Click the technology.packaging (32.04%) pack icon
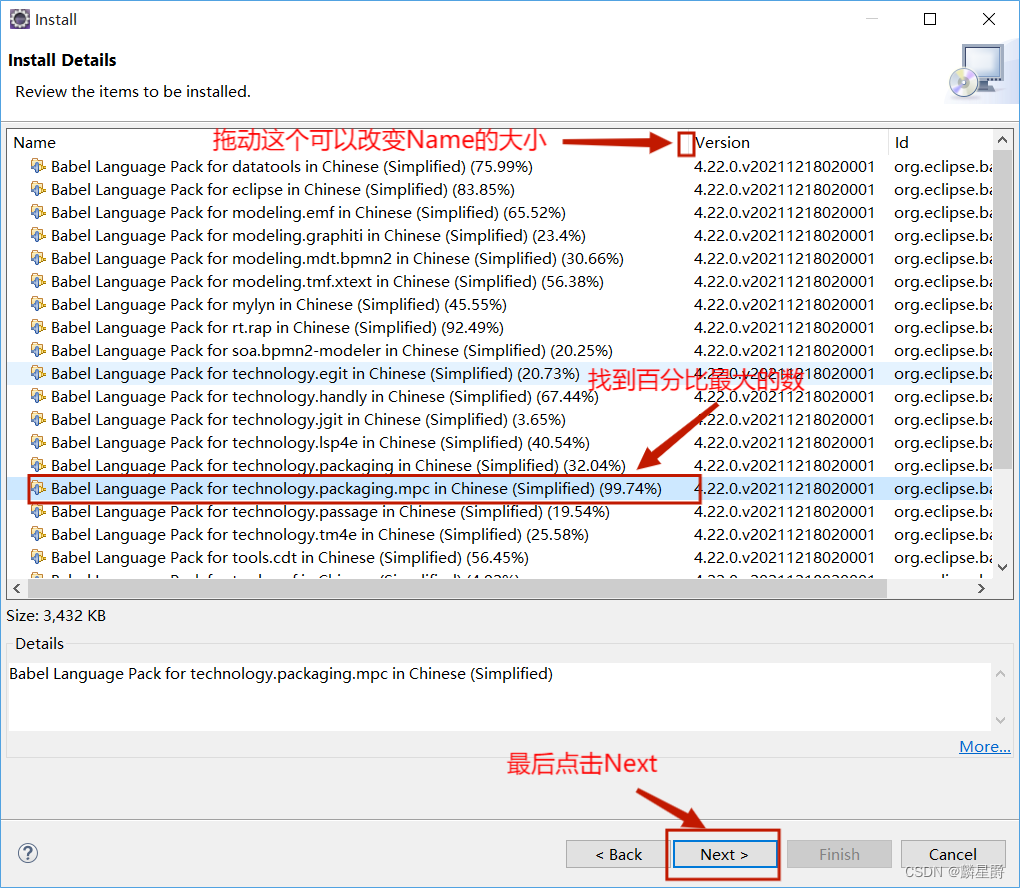1020x888 pixels. click(38, 465)
